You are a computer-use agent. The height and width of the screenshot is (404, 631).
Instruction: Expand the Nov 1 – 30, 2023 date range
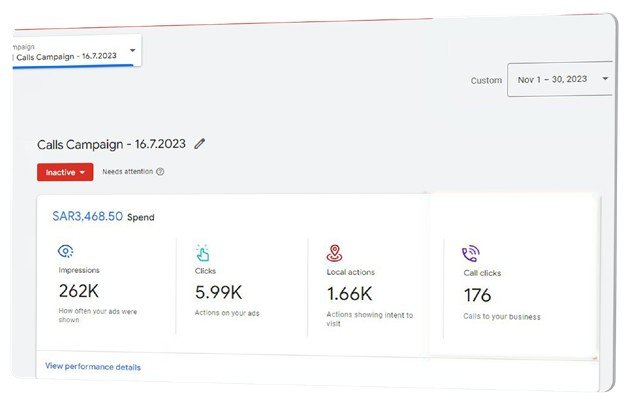(560, 79)
